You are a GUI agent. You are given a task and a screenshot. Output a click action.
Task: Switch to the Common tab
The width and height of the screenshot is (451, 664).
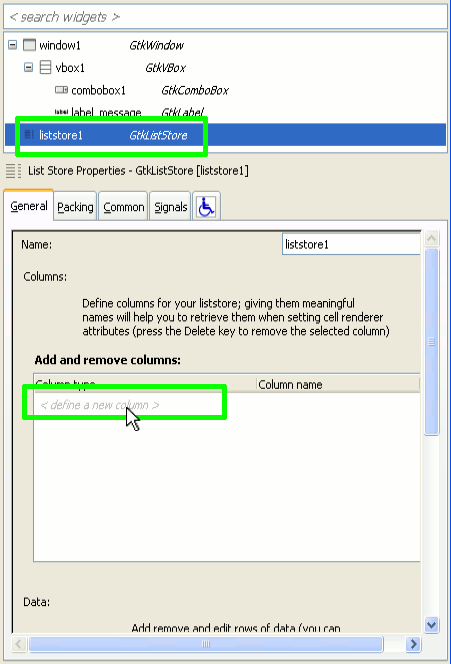pos(124,207)
